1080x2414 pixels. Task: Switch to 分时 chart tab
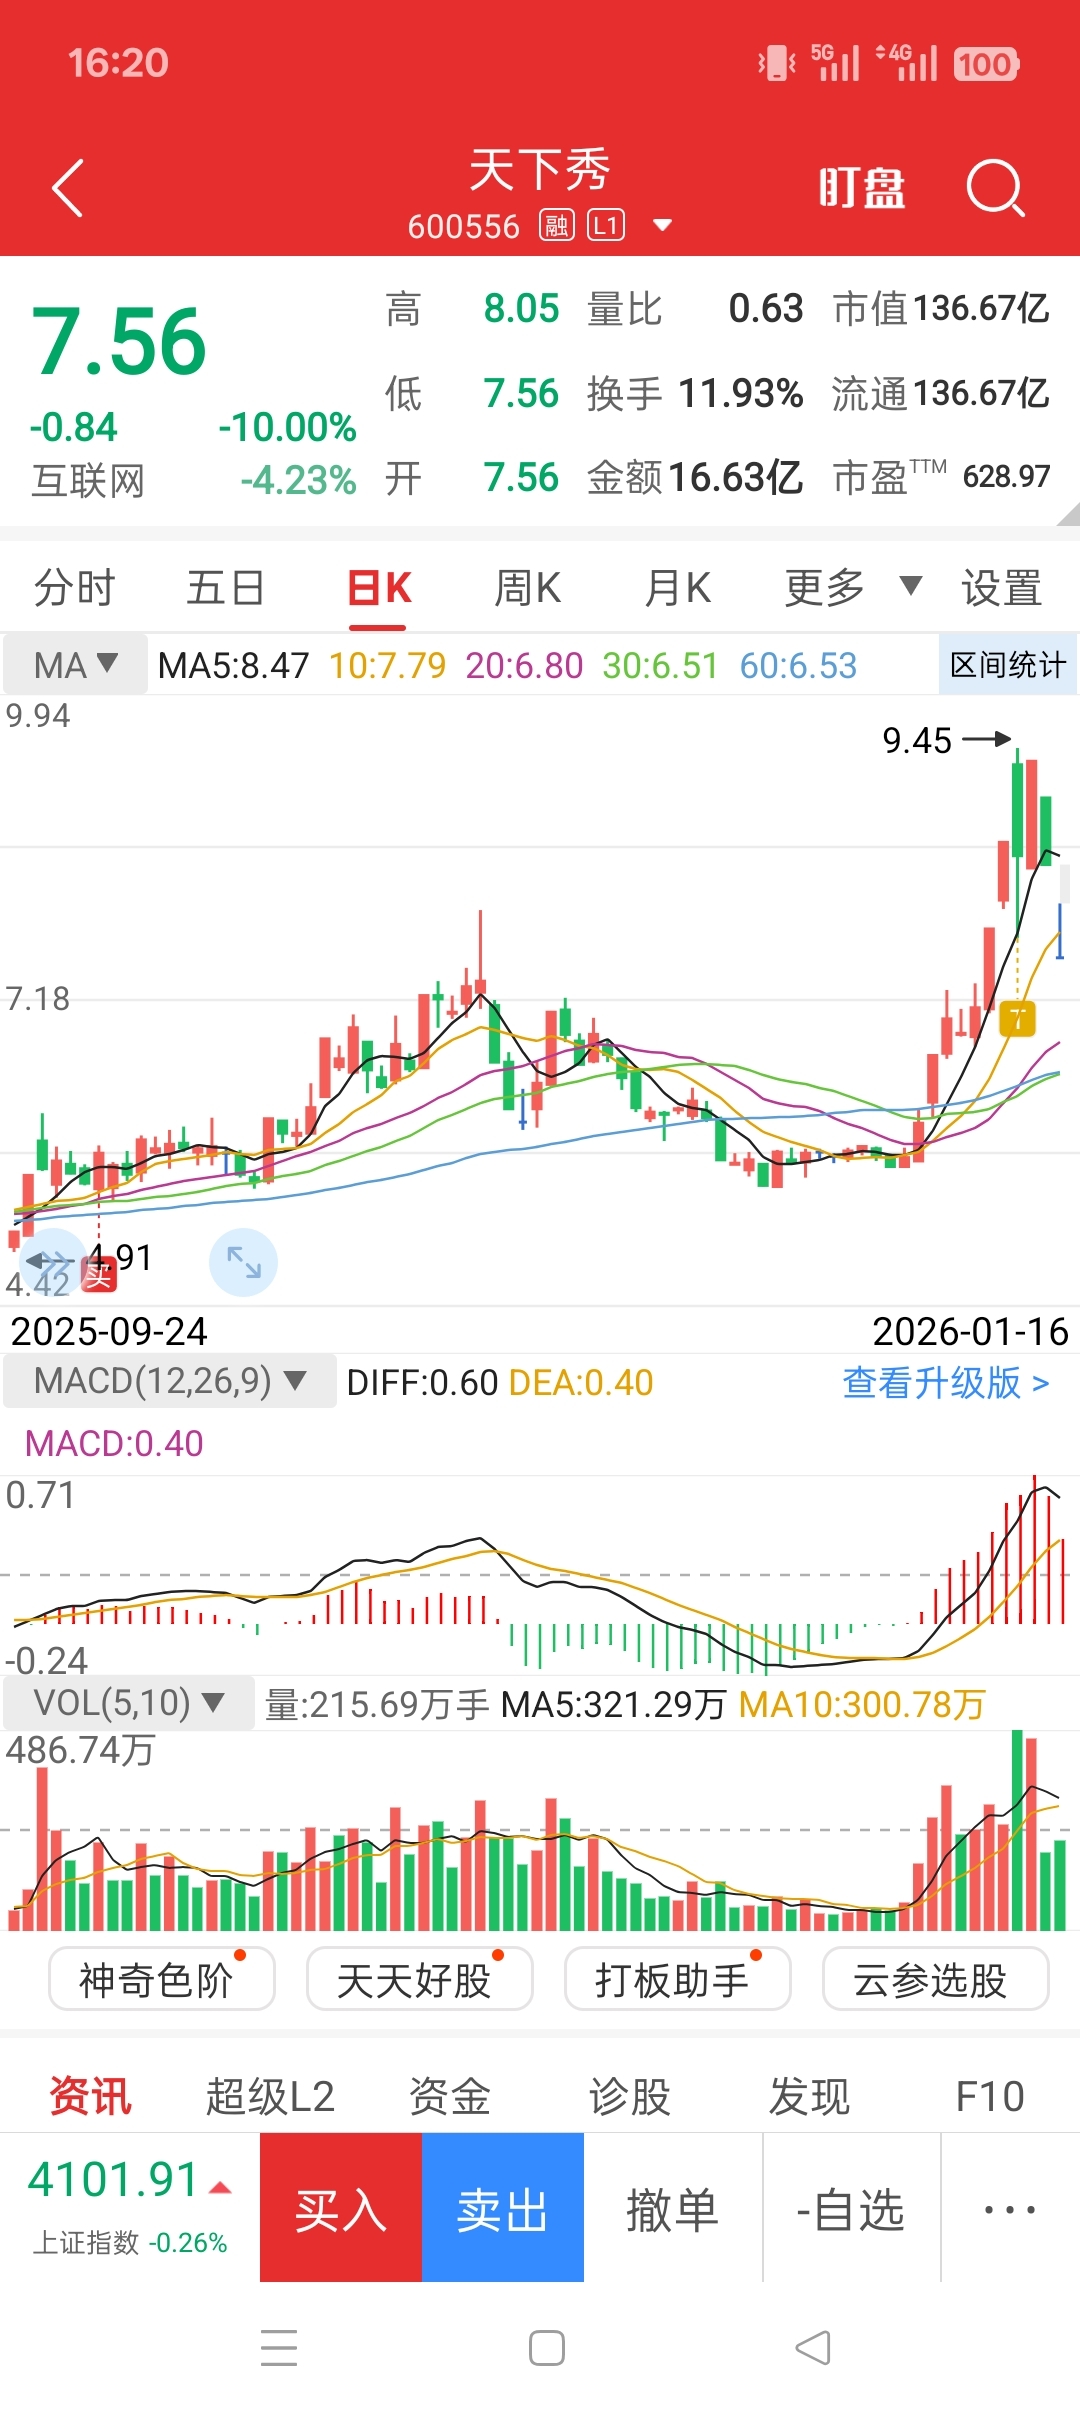click(75, 588)
